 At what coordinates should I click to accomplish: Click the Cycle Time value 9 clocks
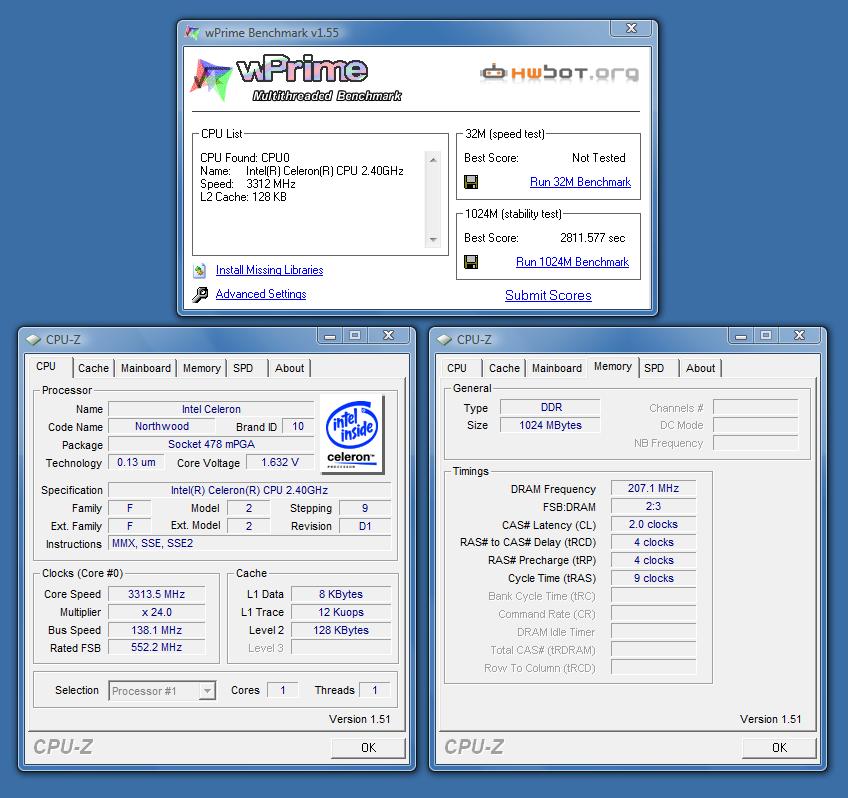tap(653, 578)
